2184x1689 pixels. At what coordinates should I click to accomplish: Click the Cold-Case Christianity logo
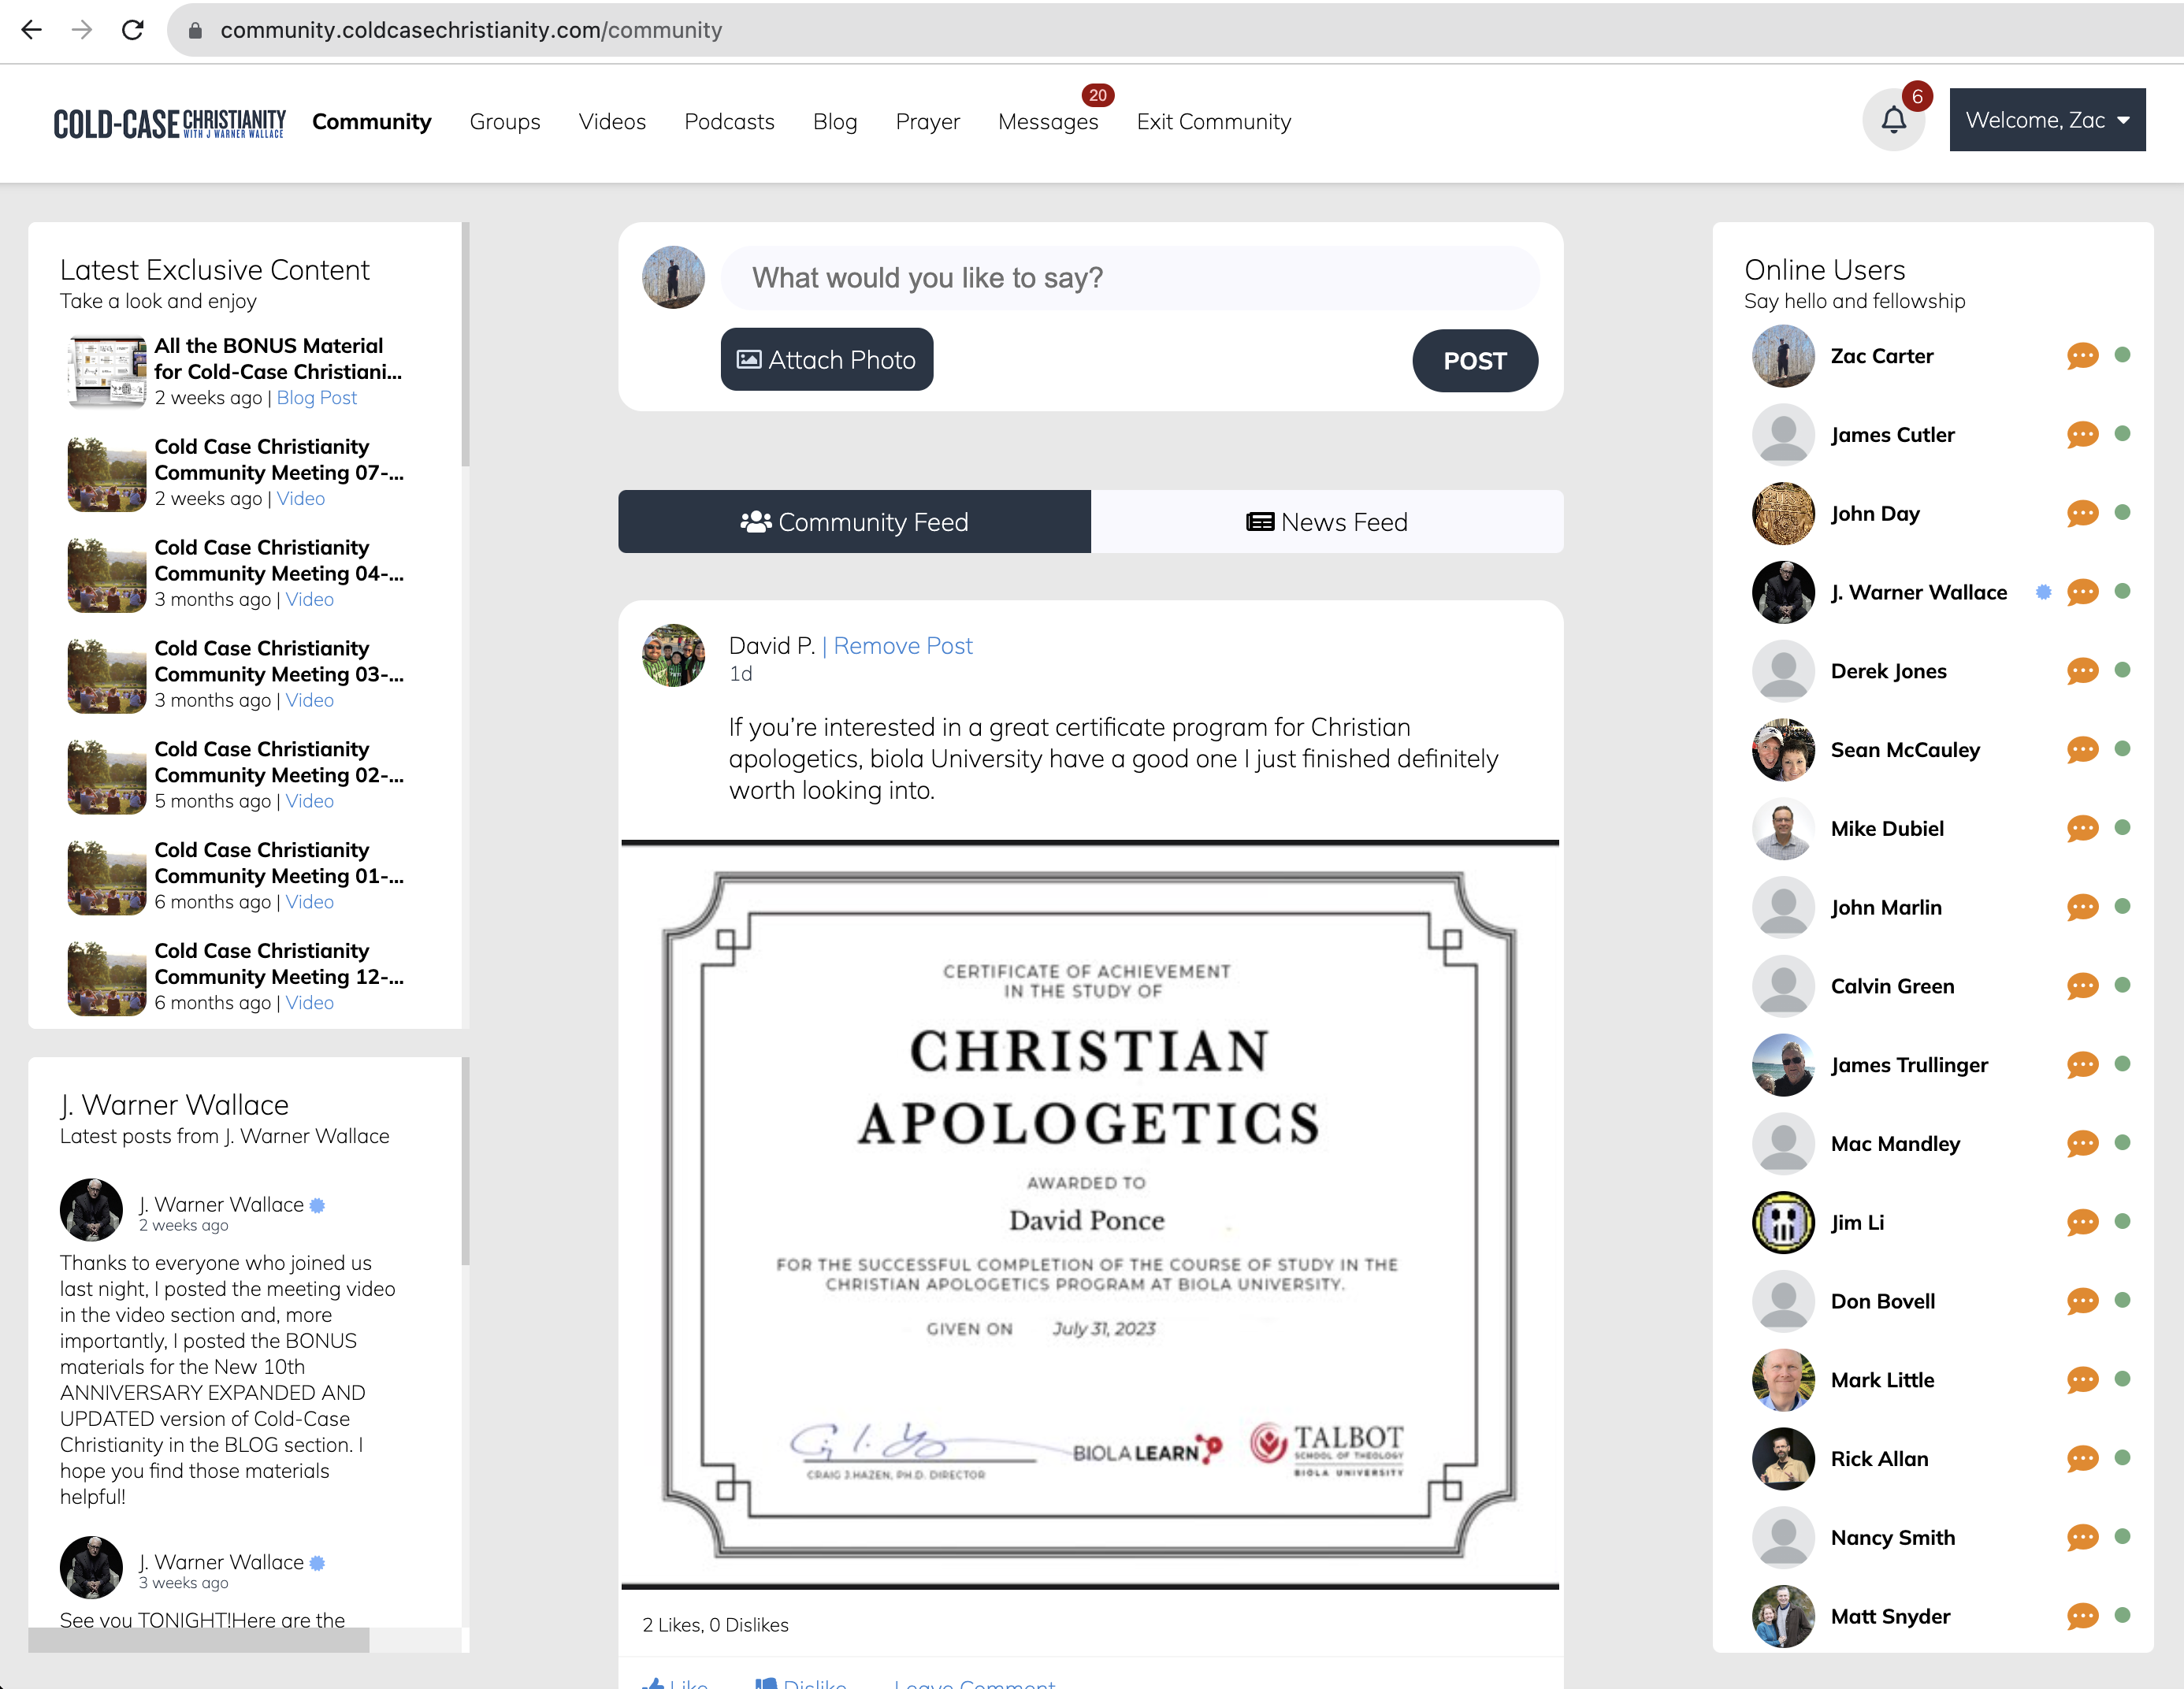pos(169,123)
